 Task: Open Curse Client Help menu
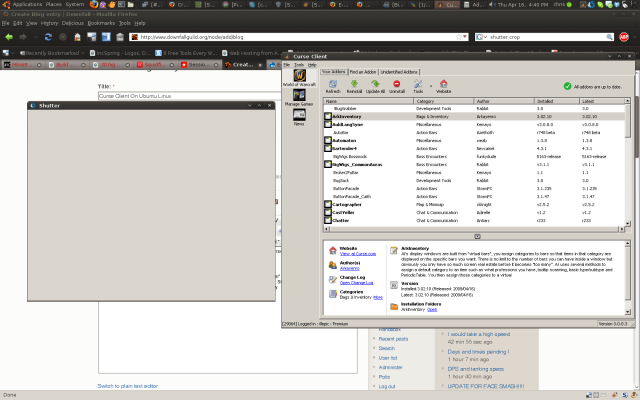pos(312,65)
